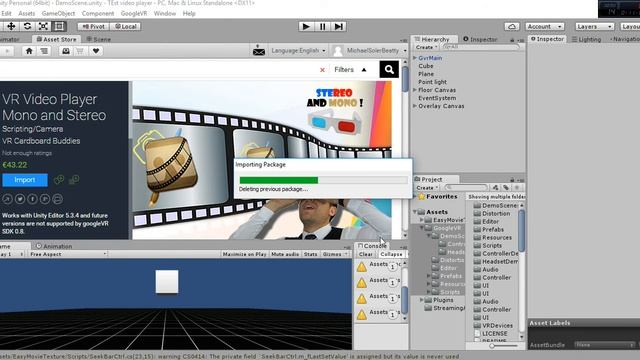Image resolution: width=640 pixels, height=360 pixels.
Task: Open Language English dropdown
Action: (298, 51)
